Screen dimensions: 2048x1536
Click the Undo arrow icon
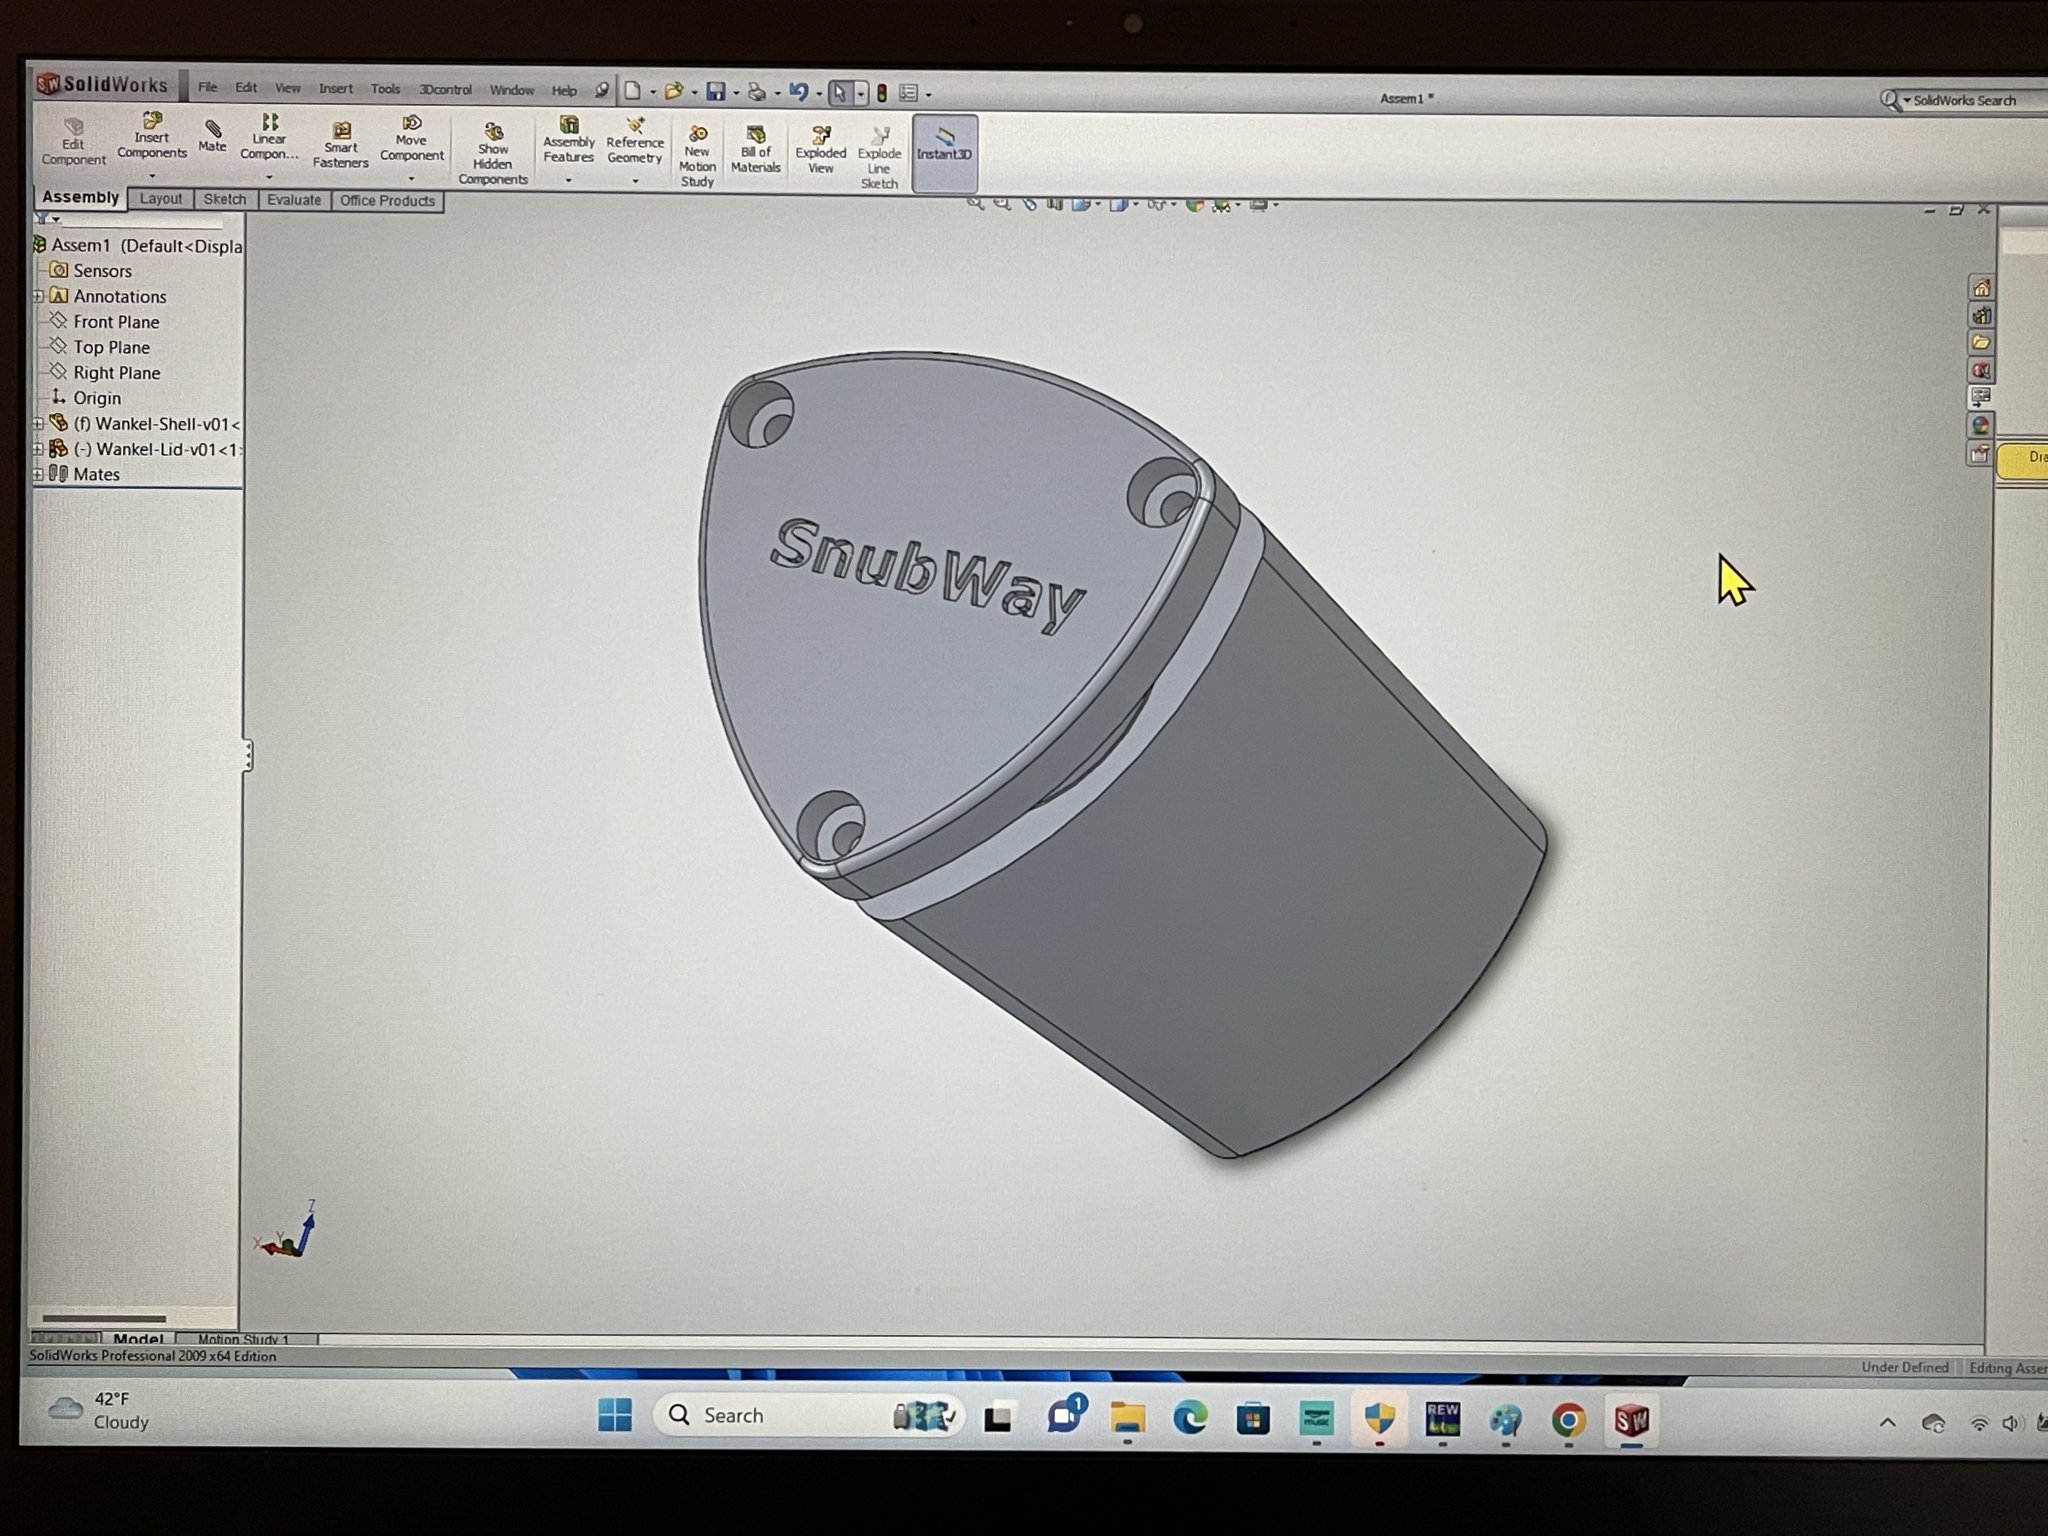(798, 93)
